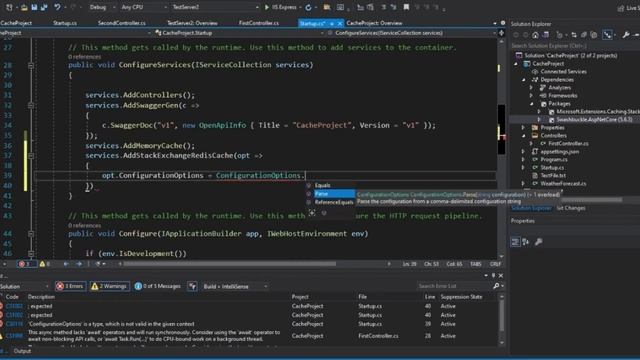Start debugging with IIS Express play button
The image size is (640, 360).
pyautogui.click(x=267, y=7)
